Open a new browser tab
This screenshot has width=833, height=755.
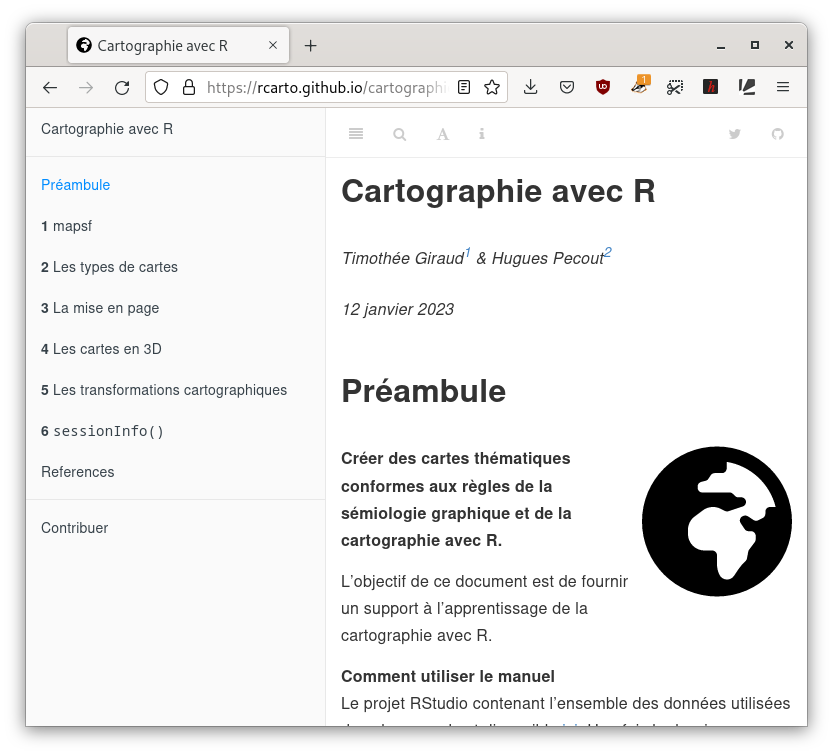click(311, 46)
